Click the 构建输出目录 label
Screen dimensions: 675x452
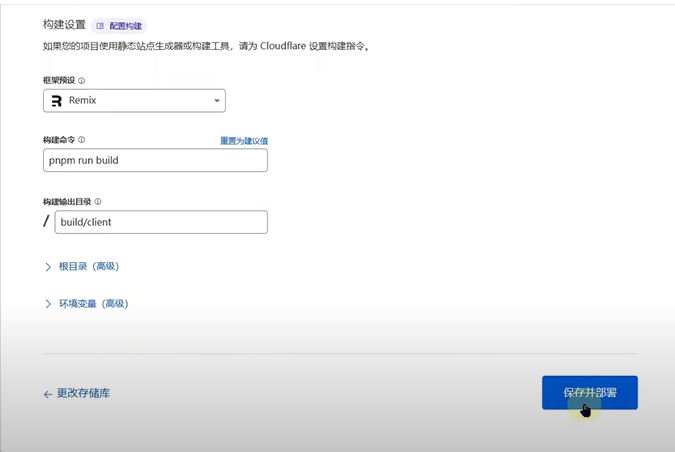(x=67, y=201)
